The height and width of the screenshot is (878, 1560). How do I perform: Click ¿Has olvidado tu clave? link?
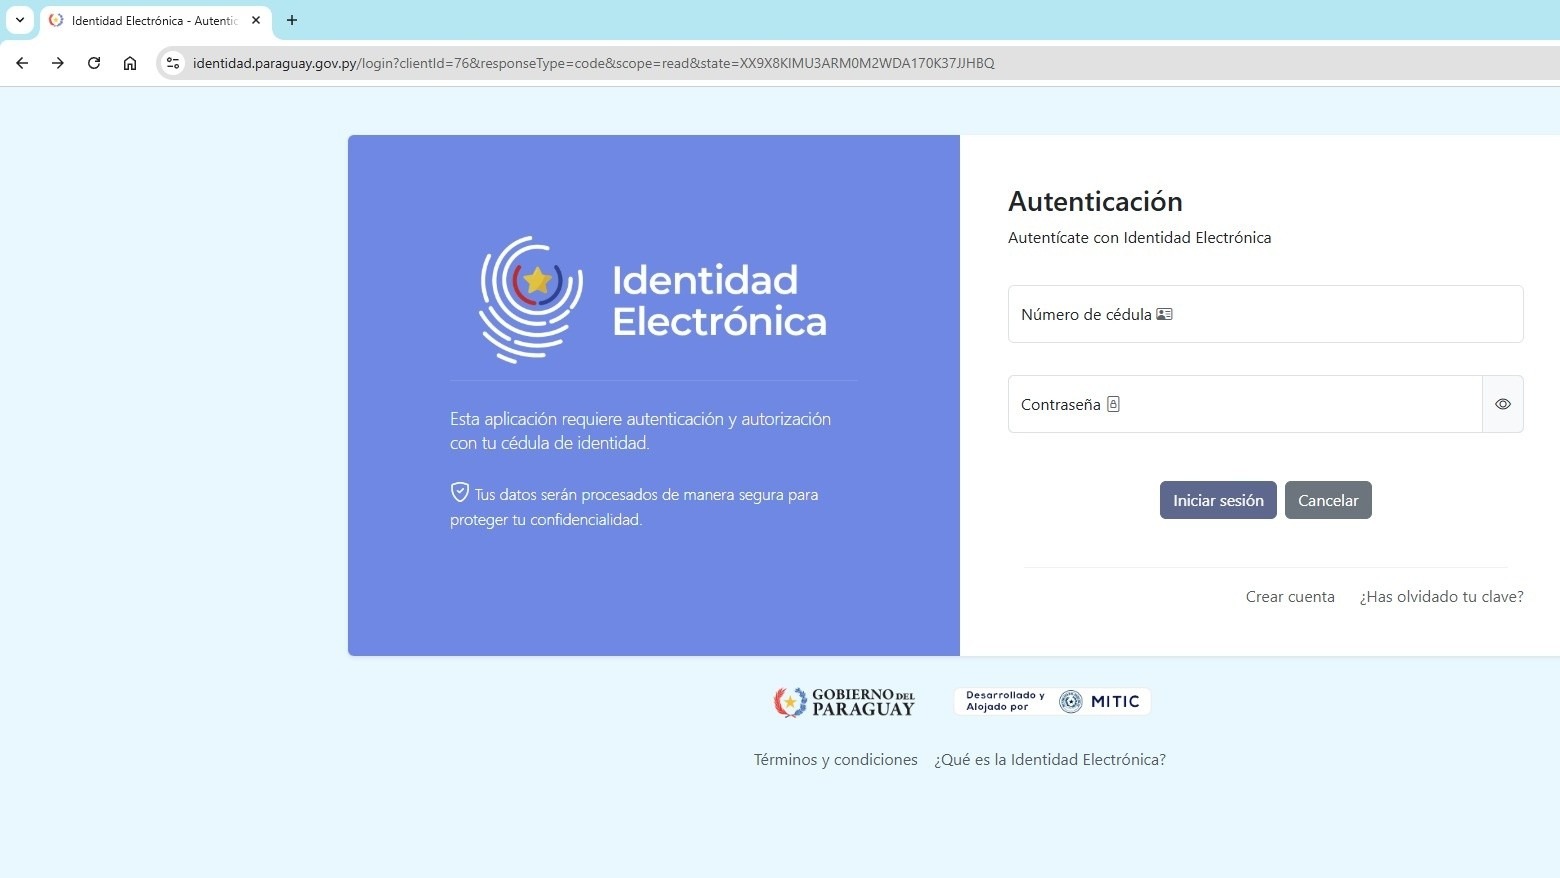click(x=1441, y=597)
